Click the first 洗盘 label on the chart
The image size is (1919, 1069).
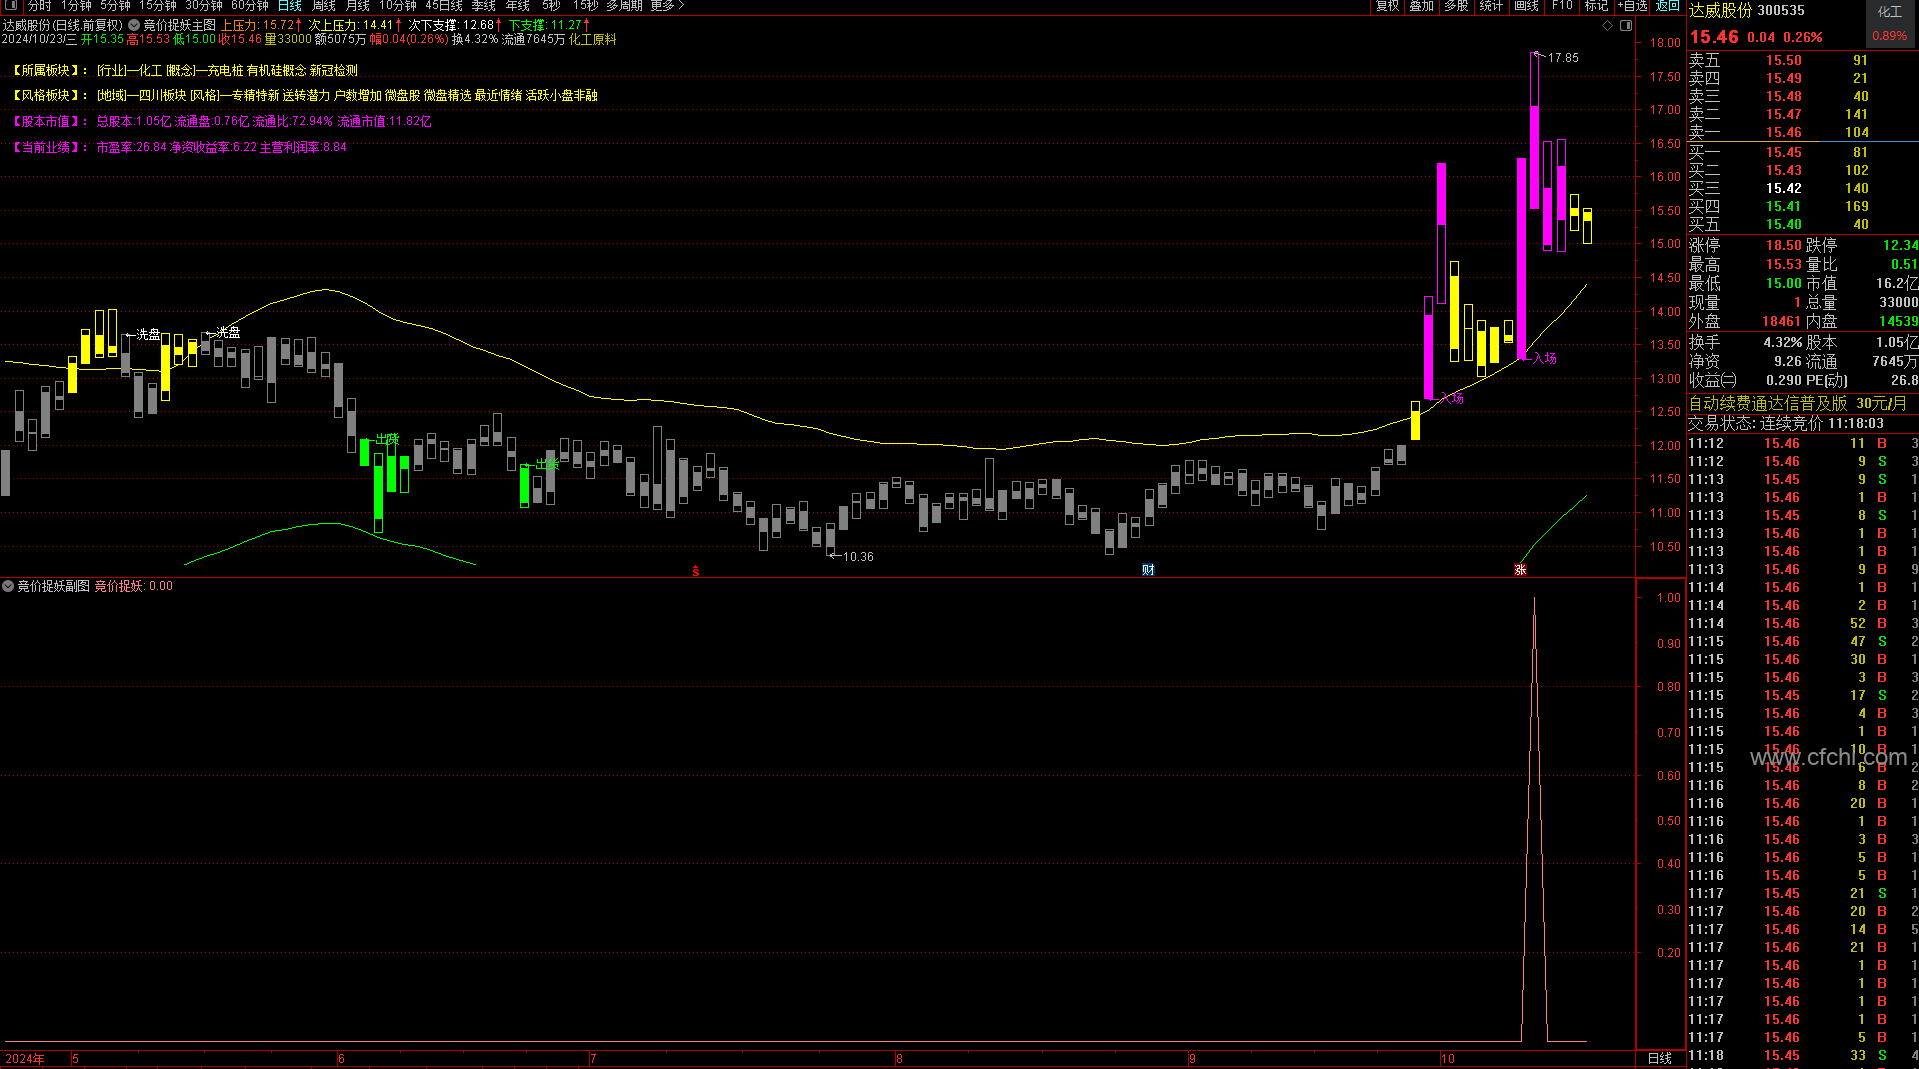click(x=148, y=334)
